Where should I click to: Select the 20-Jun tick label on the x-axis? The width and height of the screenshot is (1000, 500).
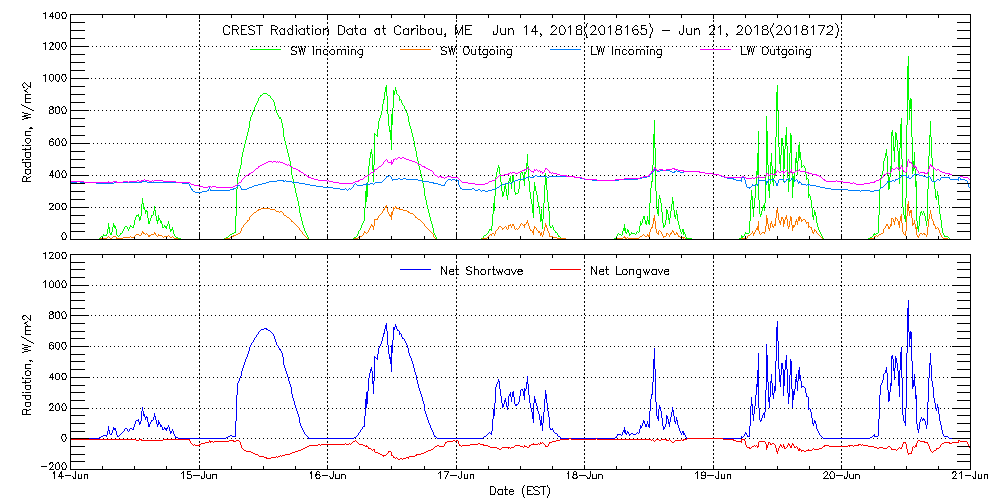coord(842,476)
